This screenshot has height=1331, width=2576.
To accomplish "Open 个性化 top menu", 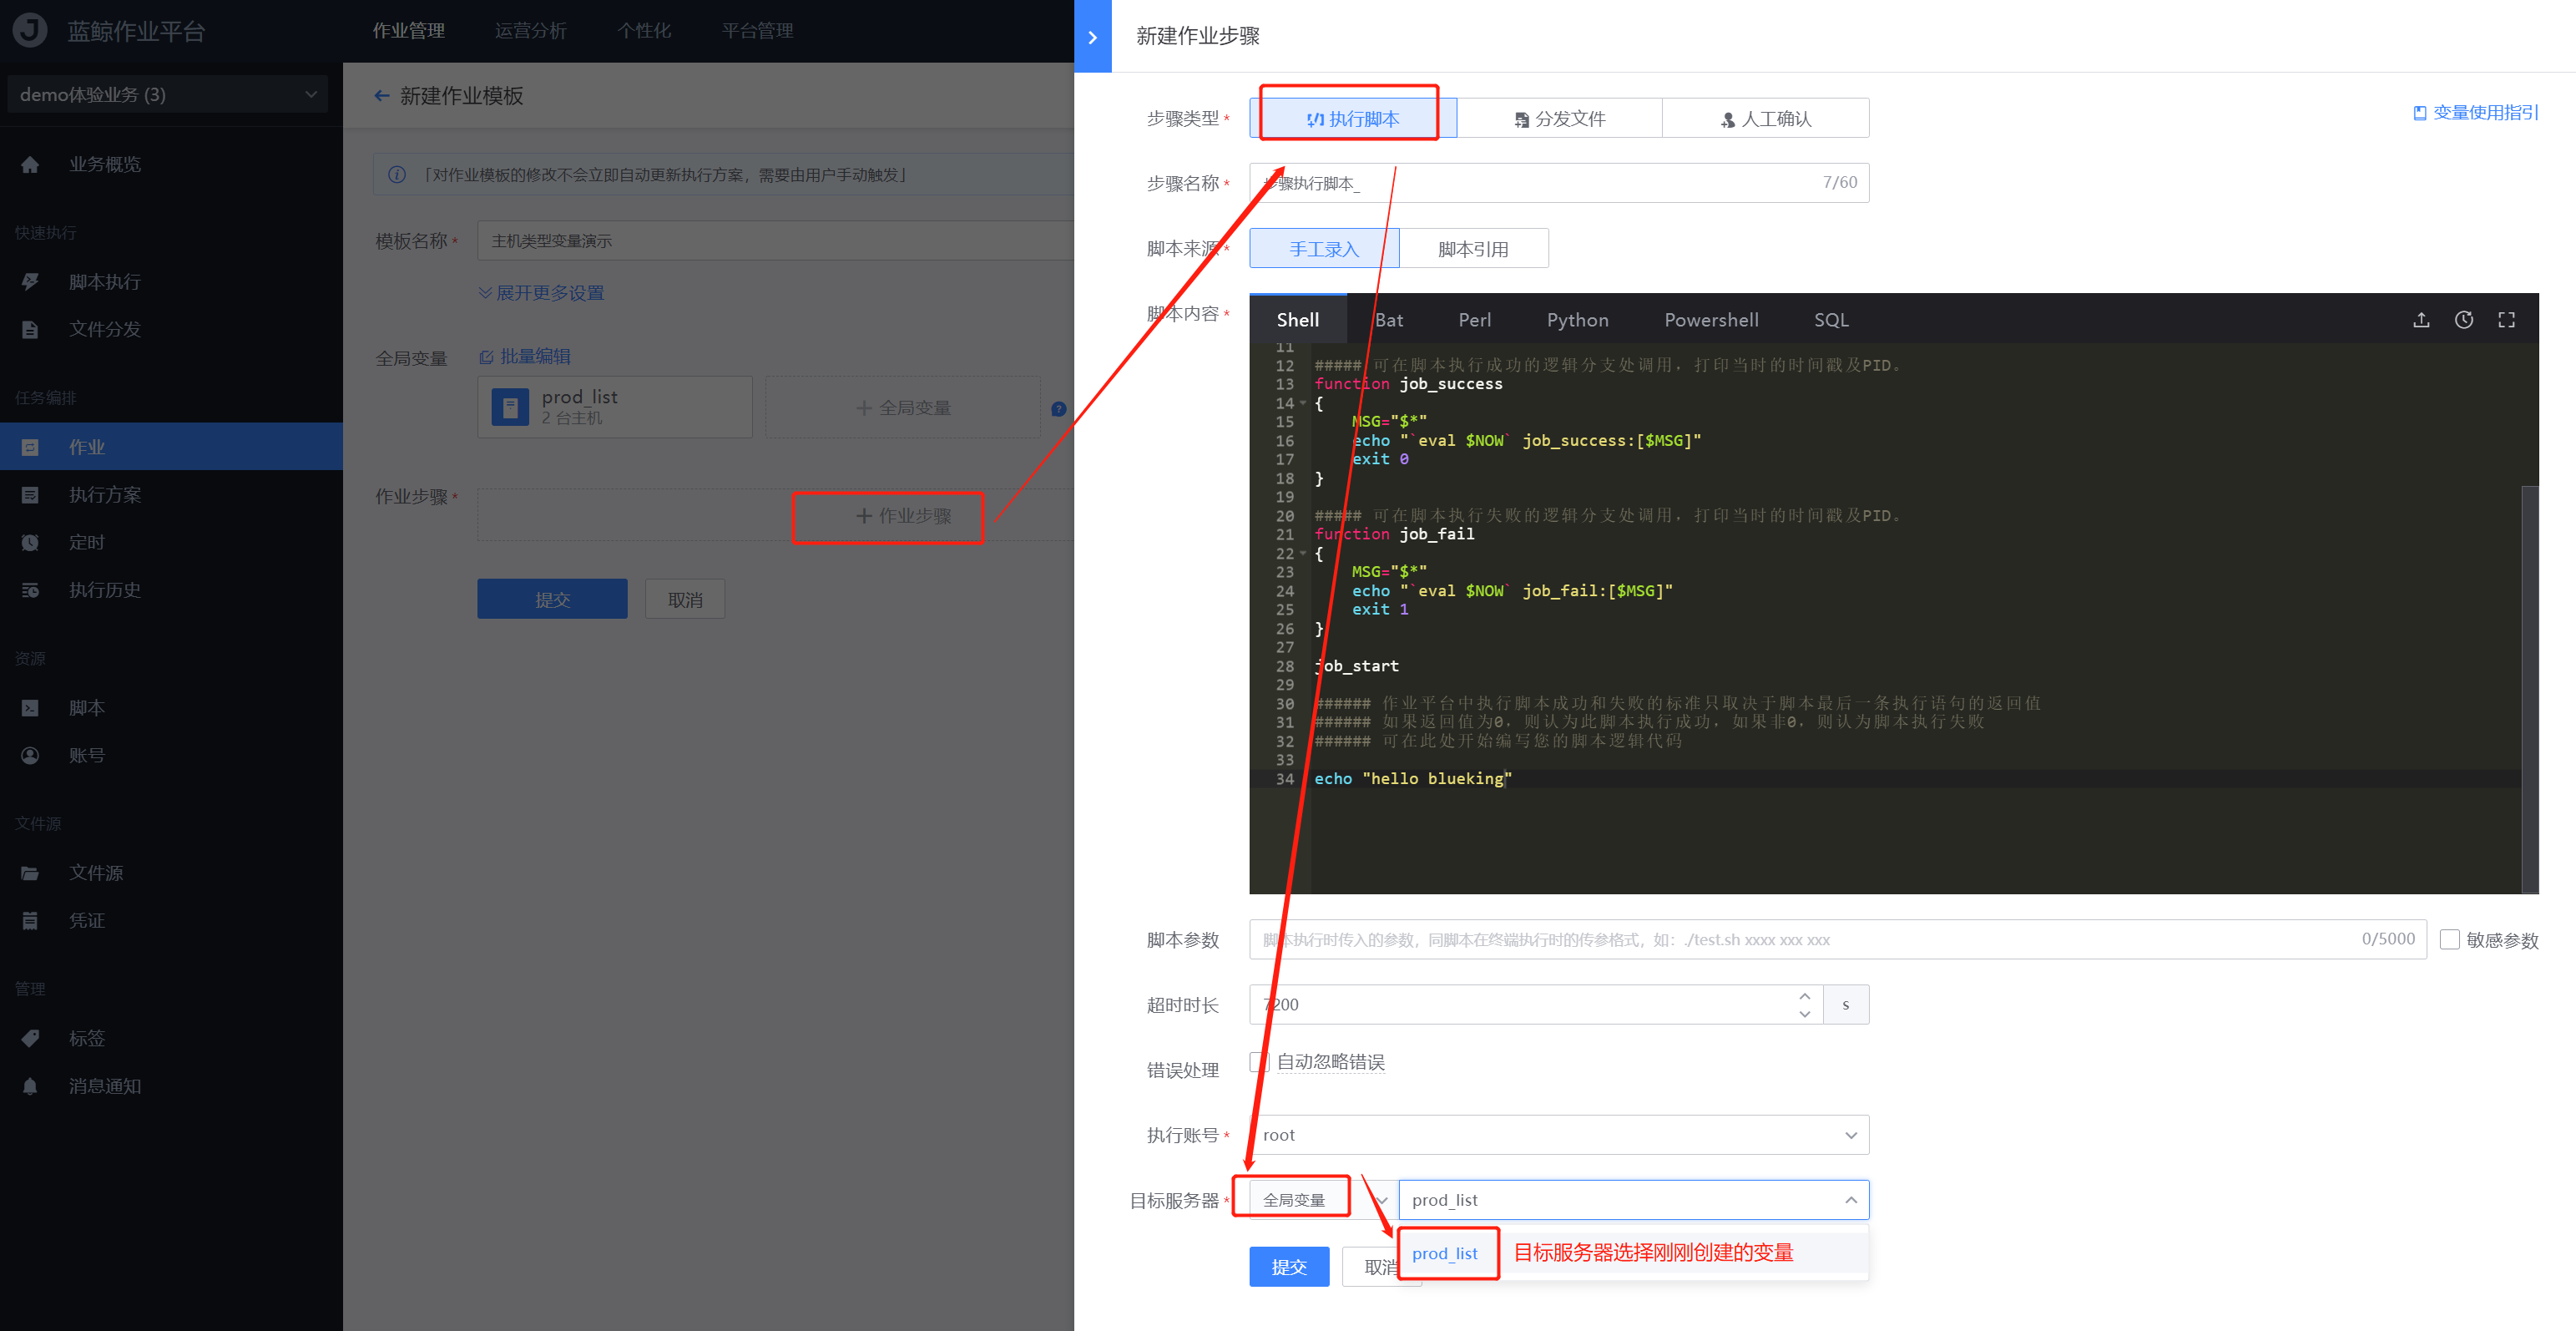I will 644,31.
